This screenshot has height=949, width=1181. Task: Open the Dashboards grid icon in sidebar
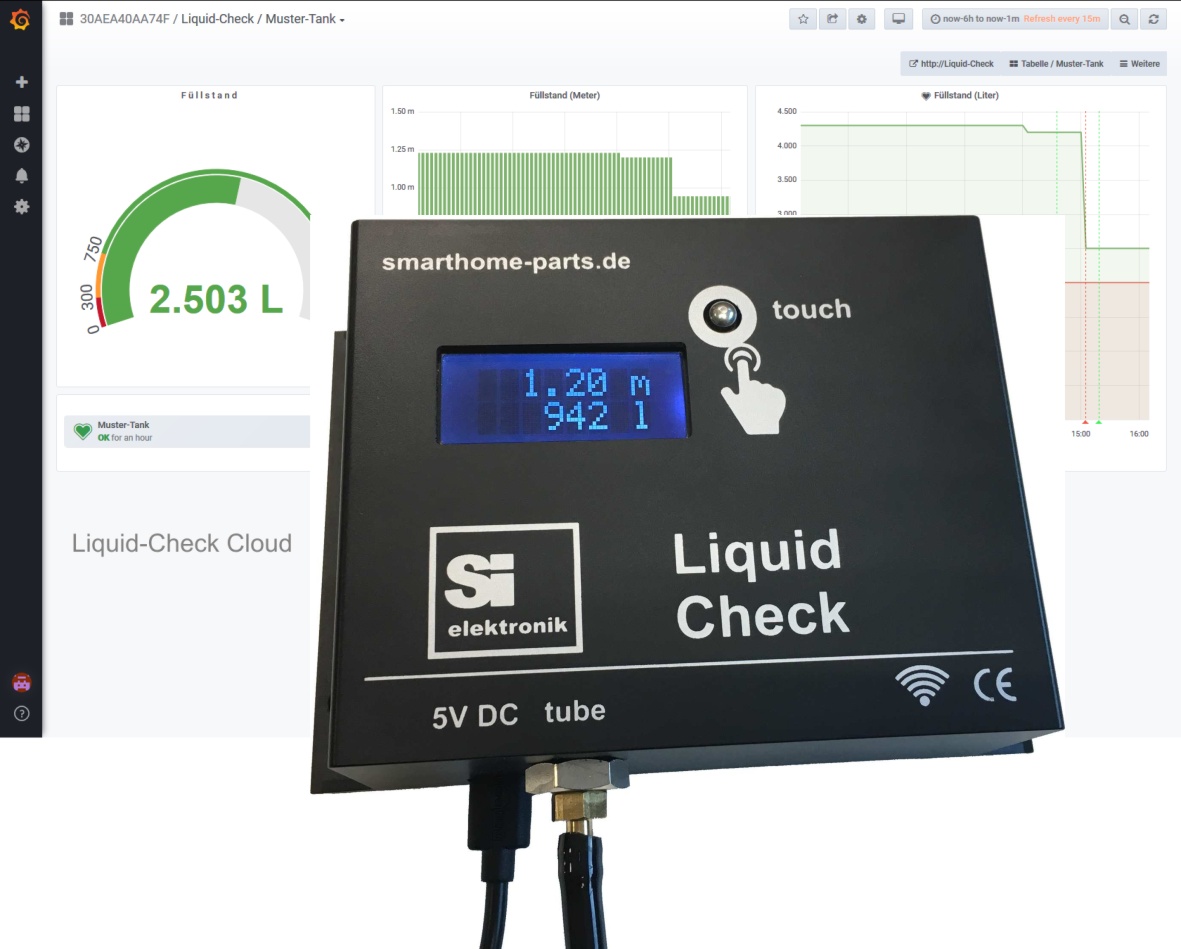pos(22,114)
